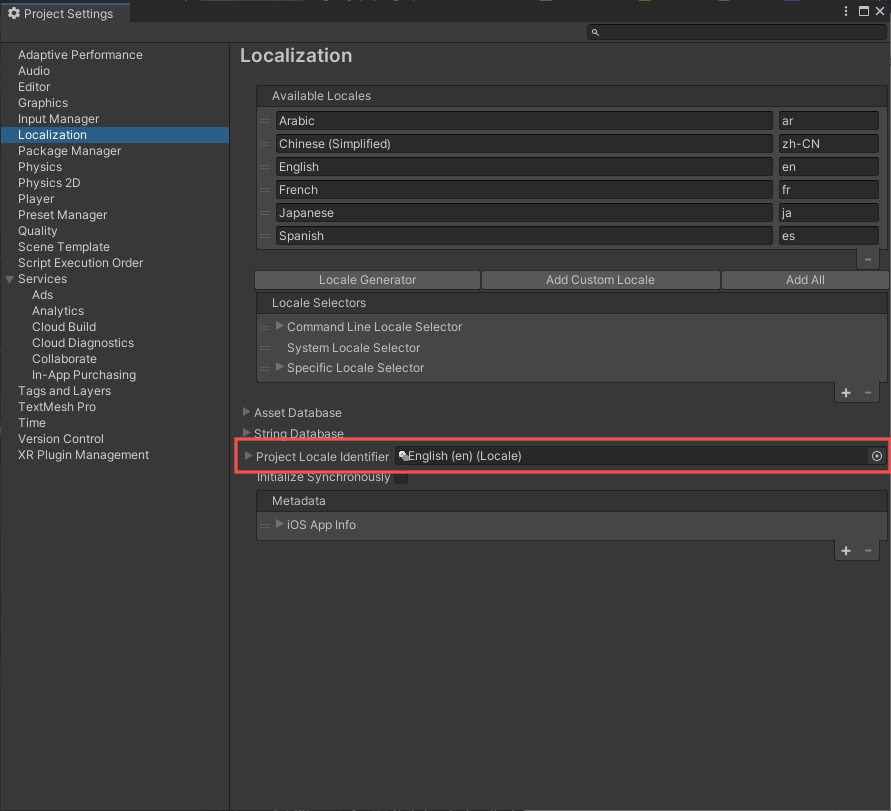
Task: Remove the selected locale using the minus icon
Action: pyautogui.click(x=867, y=258)
